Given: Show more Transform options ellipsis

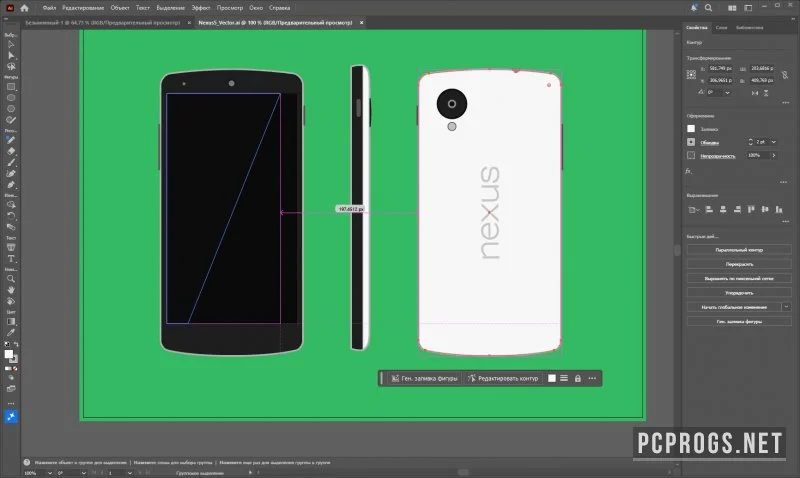Looking at the screenshot, I should (x=786, y=103).
